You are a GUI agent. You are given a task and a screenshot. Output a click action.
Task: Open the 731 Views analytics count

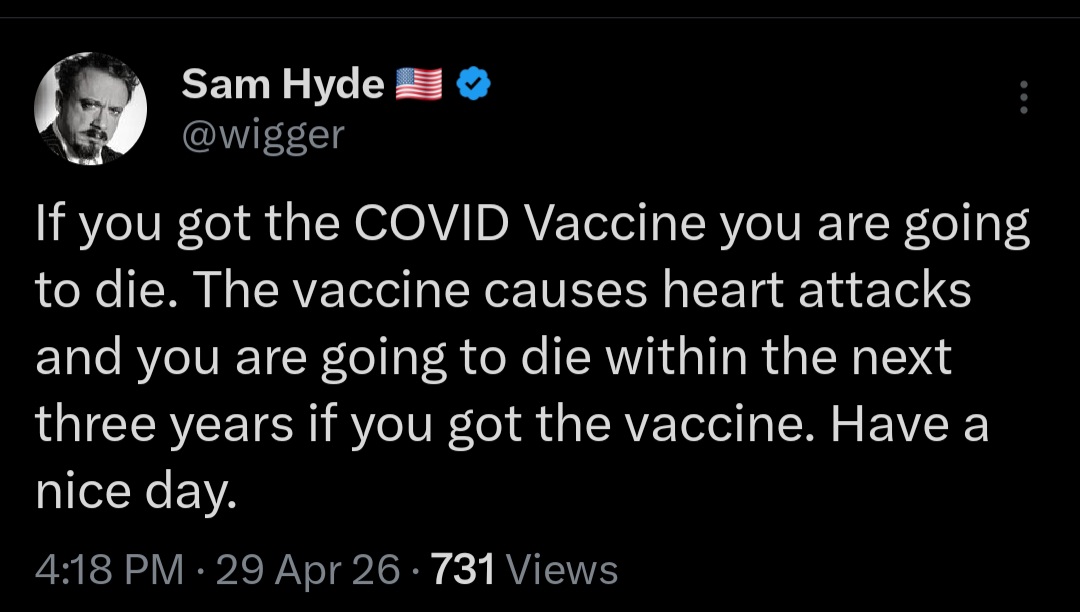tap(524, 570)
